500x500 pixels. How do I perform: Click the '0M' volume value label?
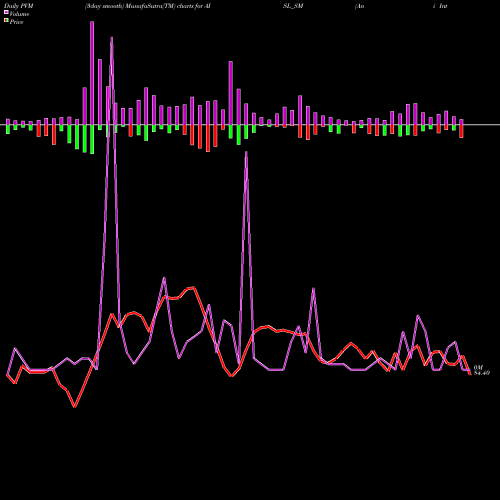point(478,367)
